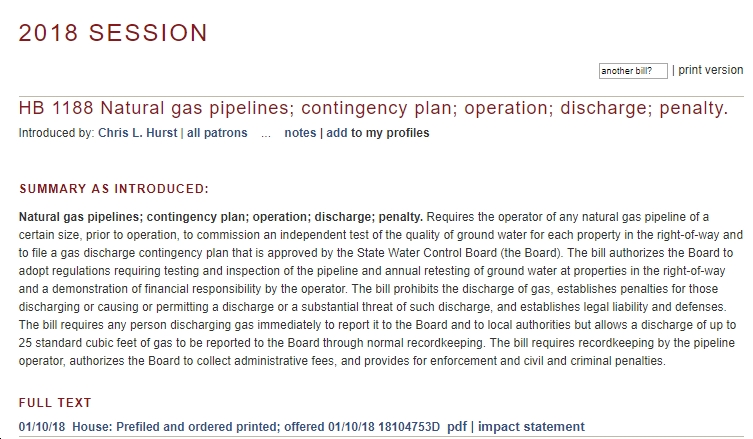Click the 2018 SESSION heading

click(x=113, y=33)
